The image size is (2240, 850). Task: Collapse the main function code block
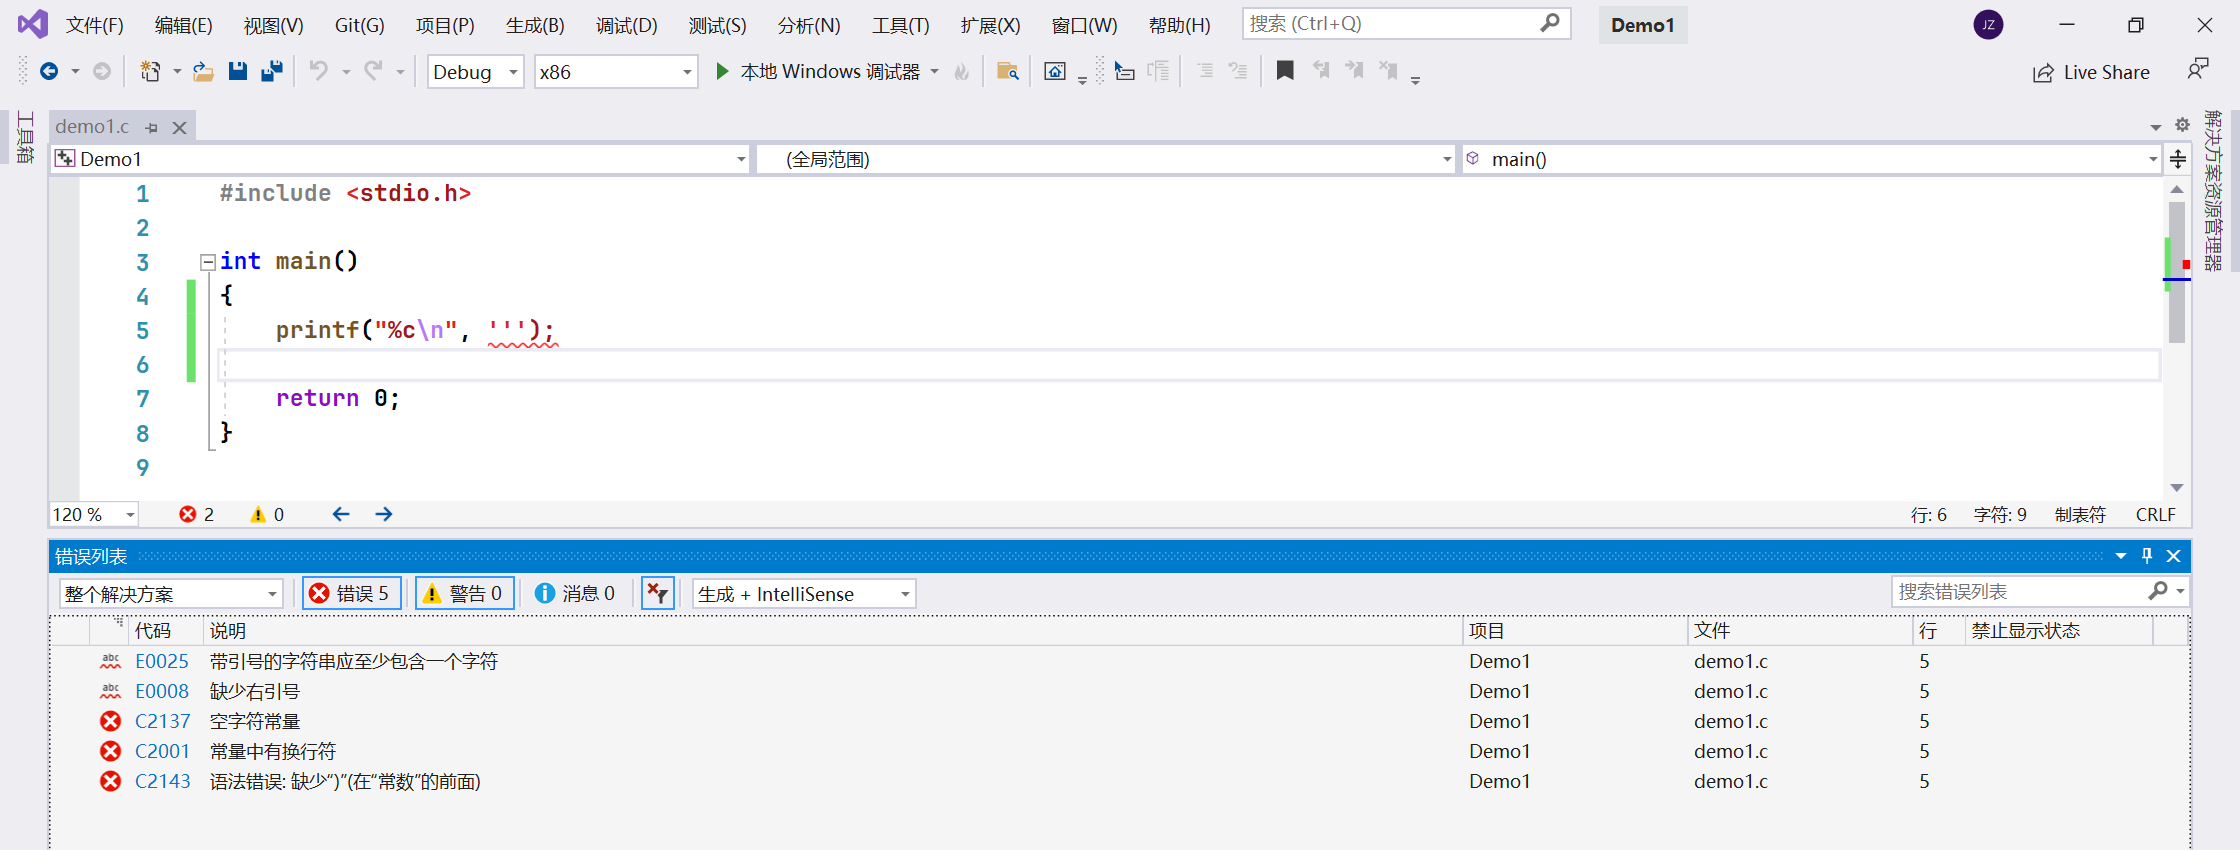tap(208, 262)
